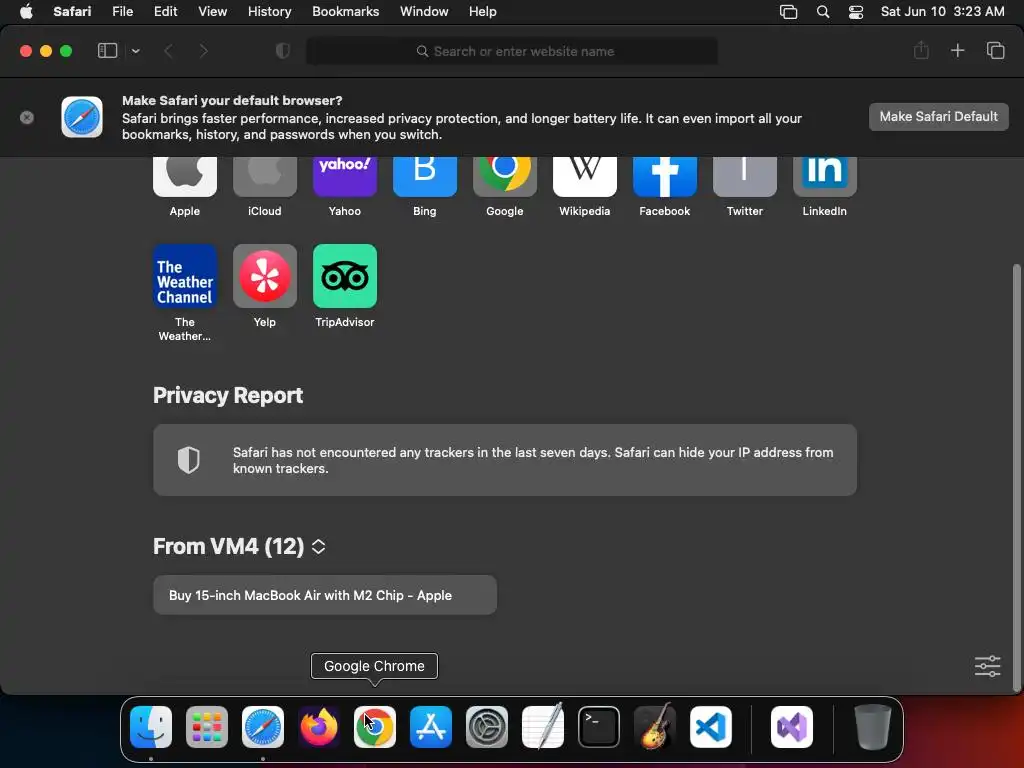The image size is (1024, 768).
Task: Open the Yahoo favorite icon
Action: point(345,176)
